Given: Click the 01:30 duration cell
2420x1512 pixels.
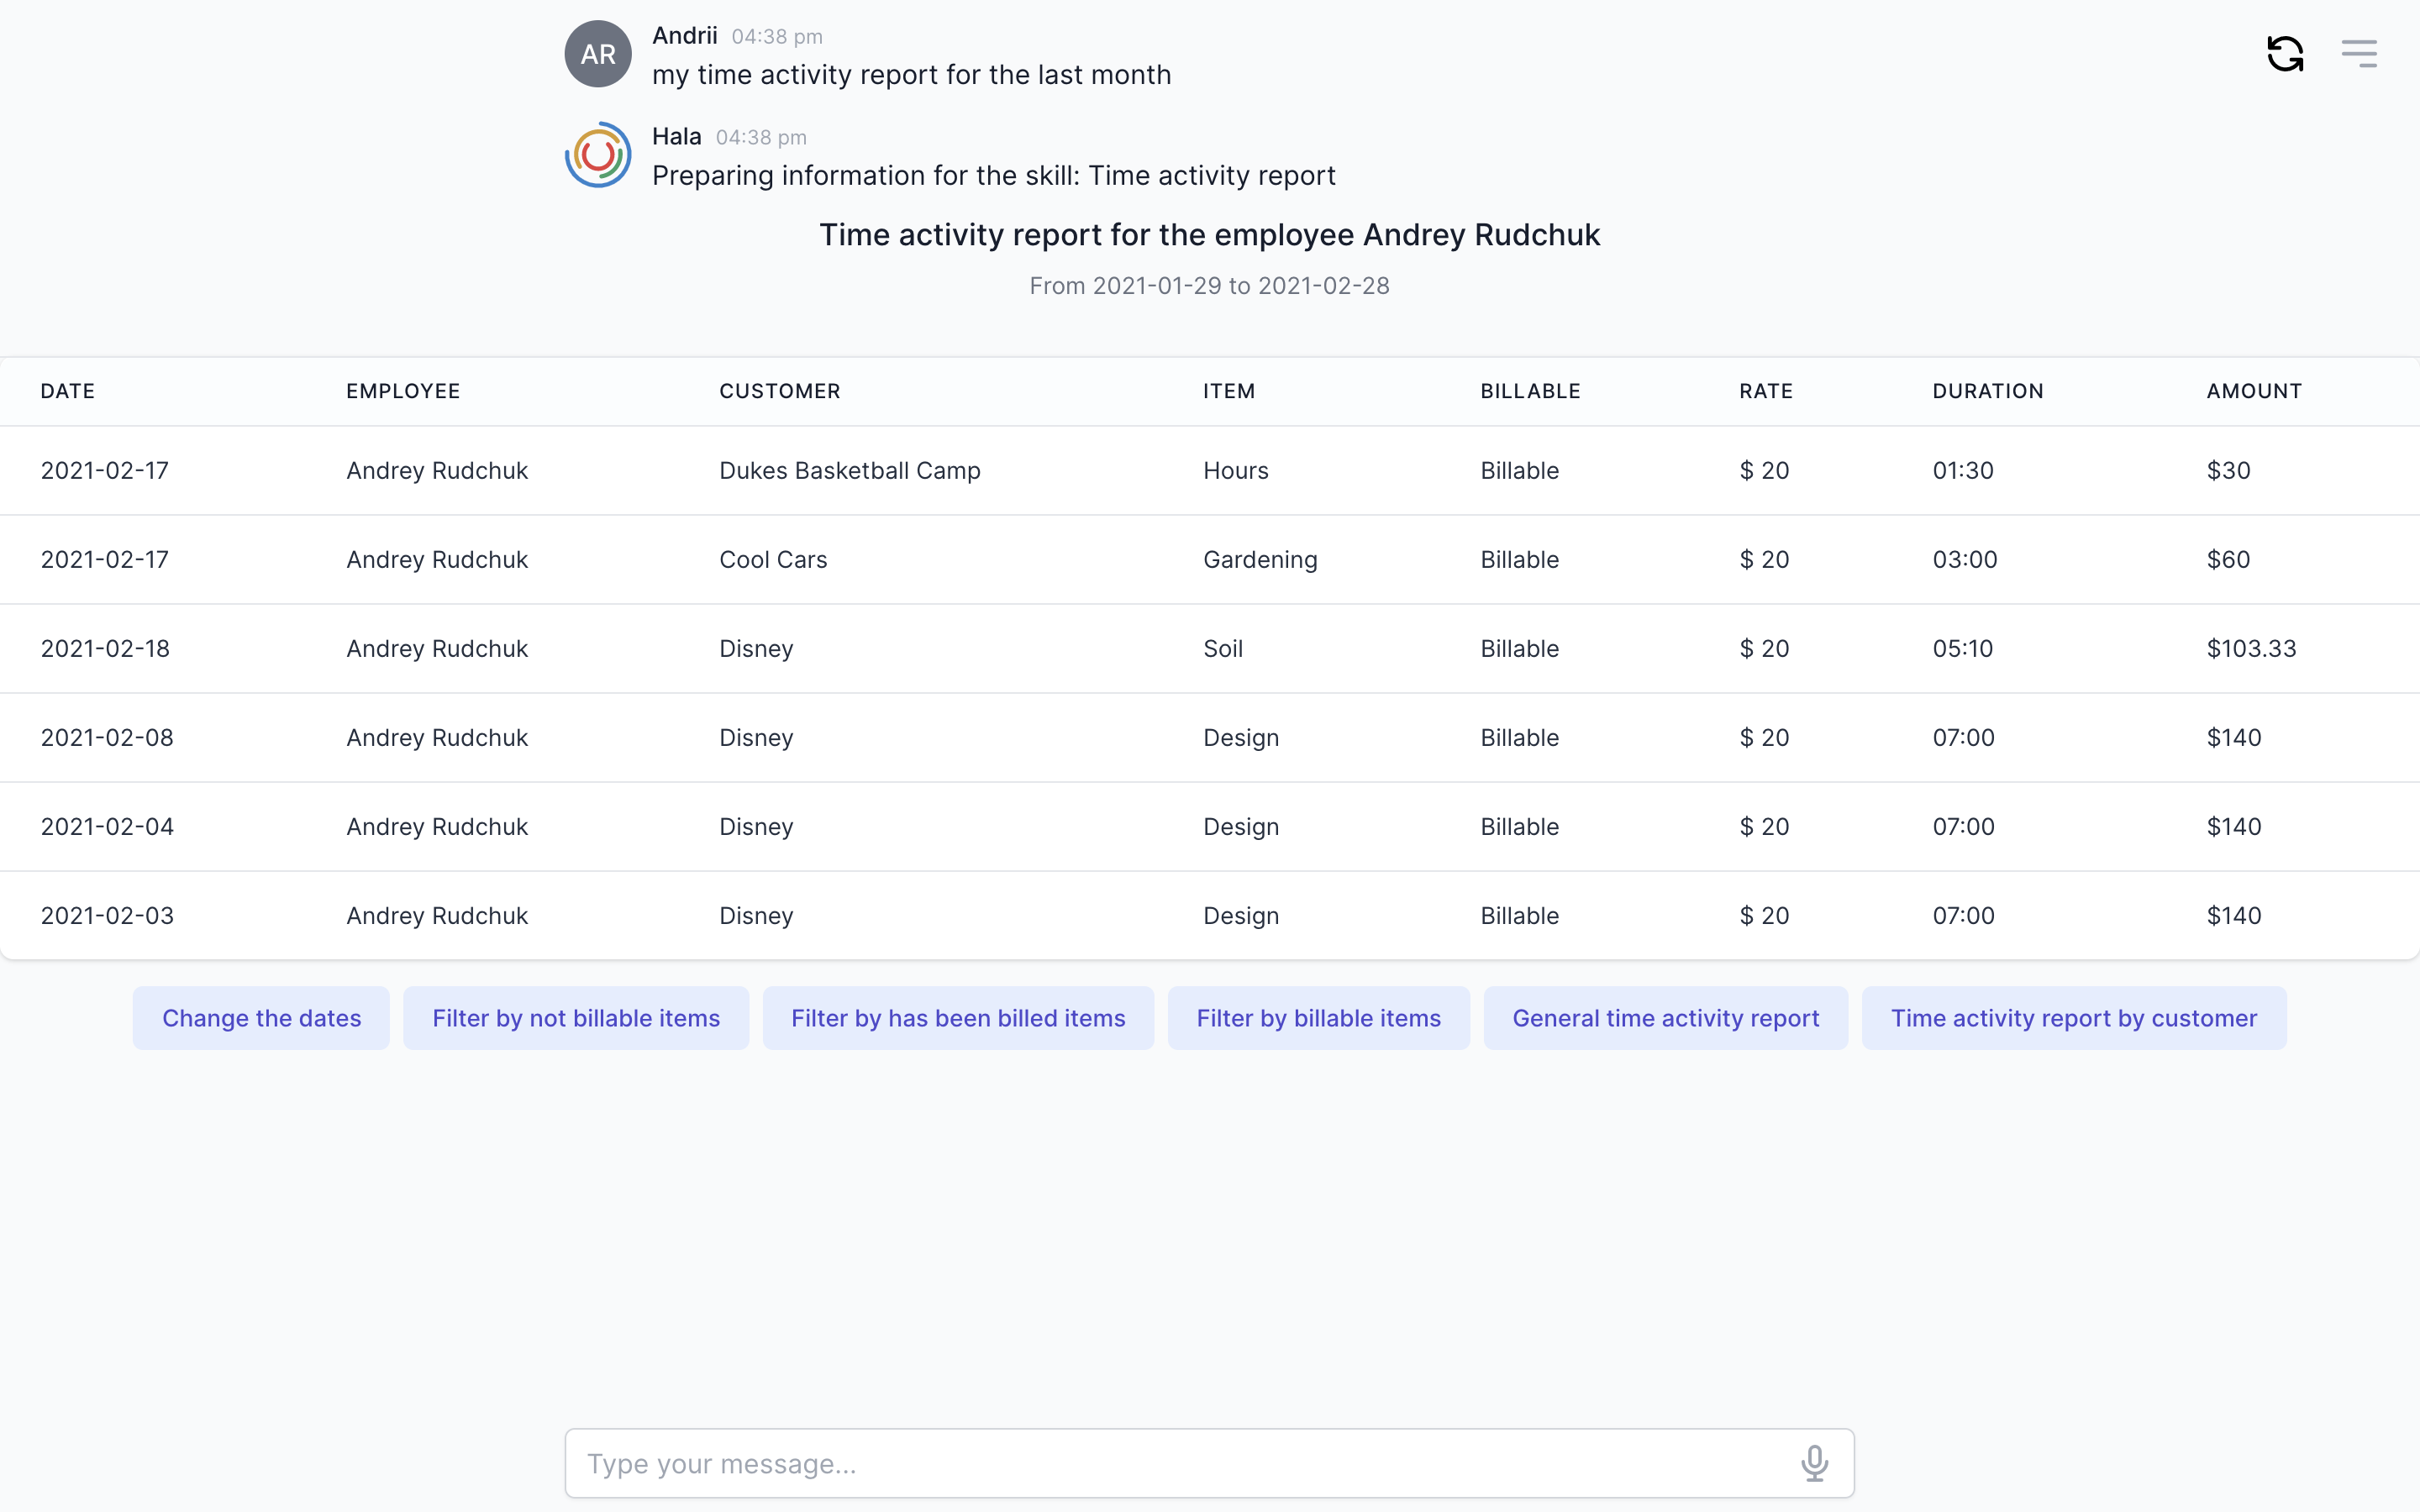Looking at the screenshot, I should click(x=1963, y=470).
